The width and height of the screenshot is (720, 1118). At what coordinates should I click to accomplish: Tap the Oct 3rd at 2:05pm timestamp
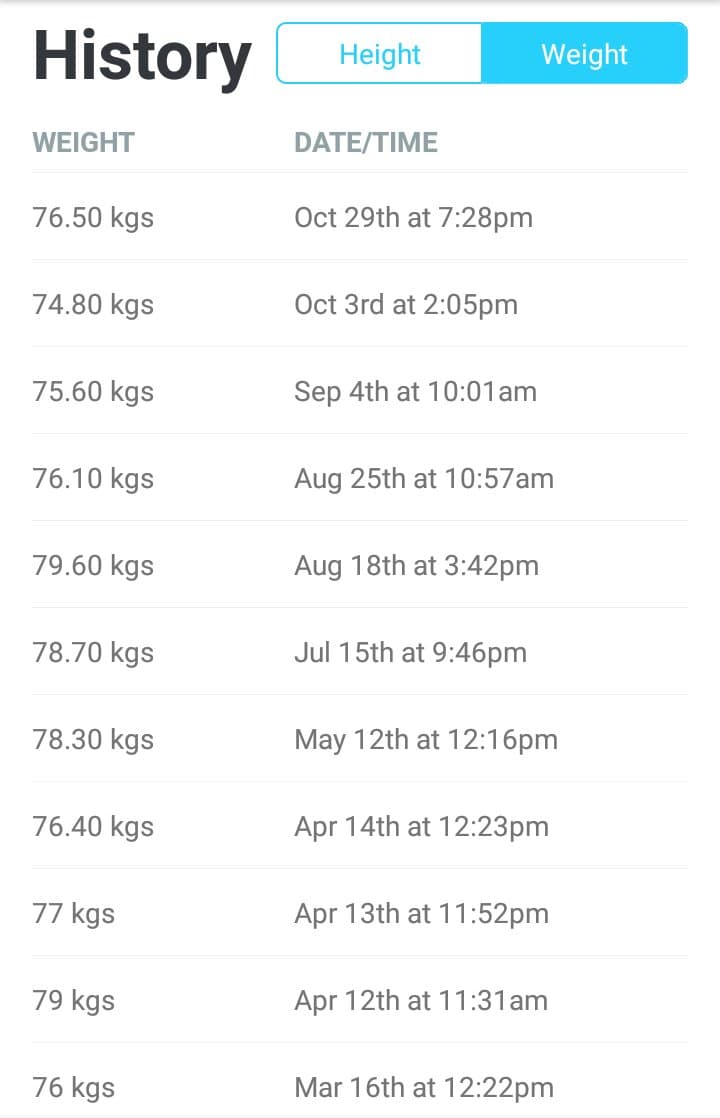[x=406, y=304]
